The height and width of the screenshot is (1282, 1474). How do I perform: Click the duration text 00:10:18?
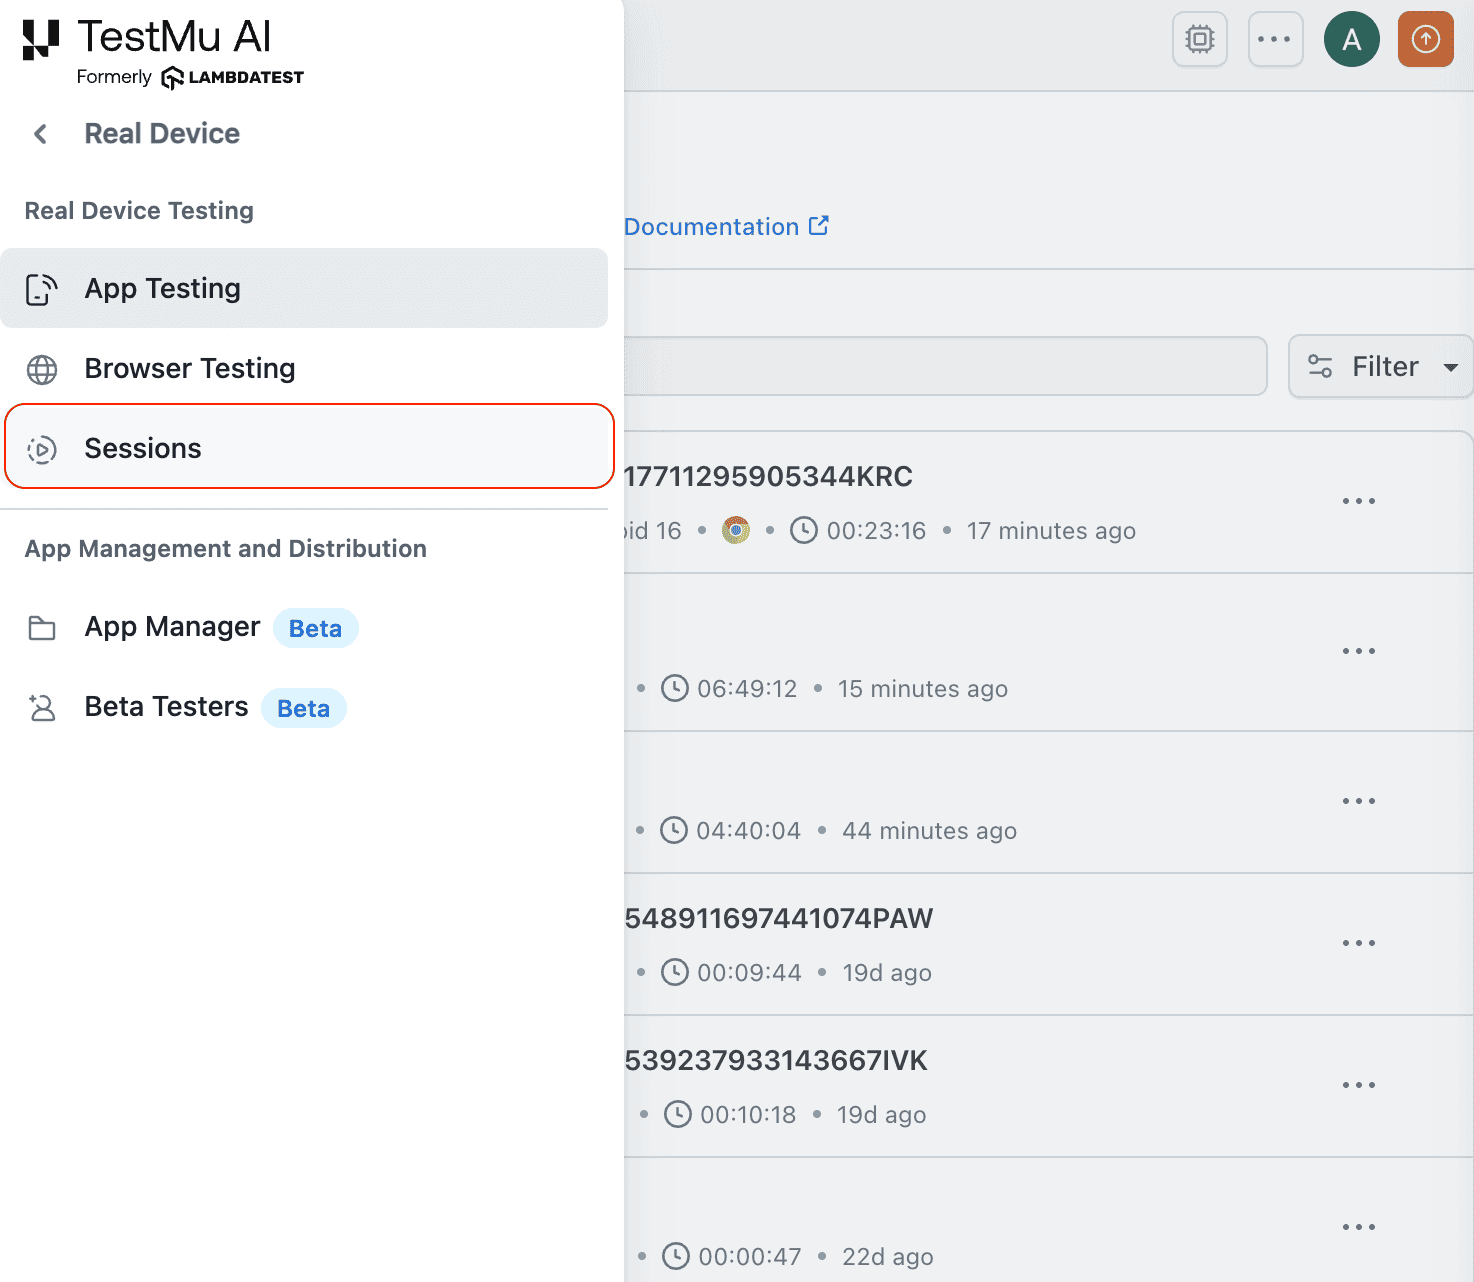click(x=748, y=1115)
